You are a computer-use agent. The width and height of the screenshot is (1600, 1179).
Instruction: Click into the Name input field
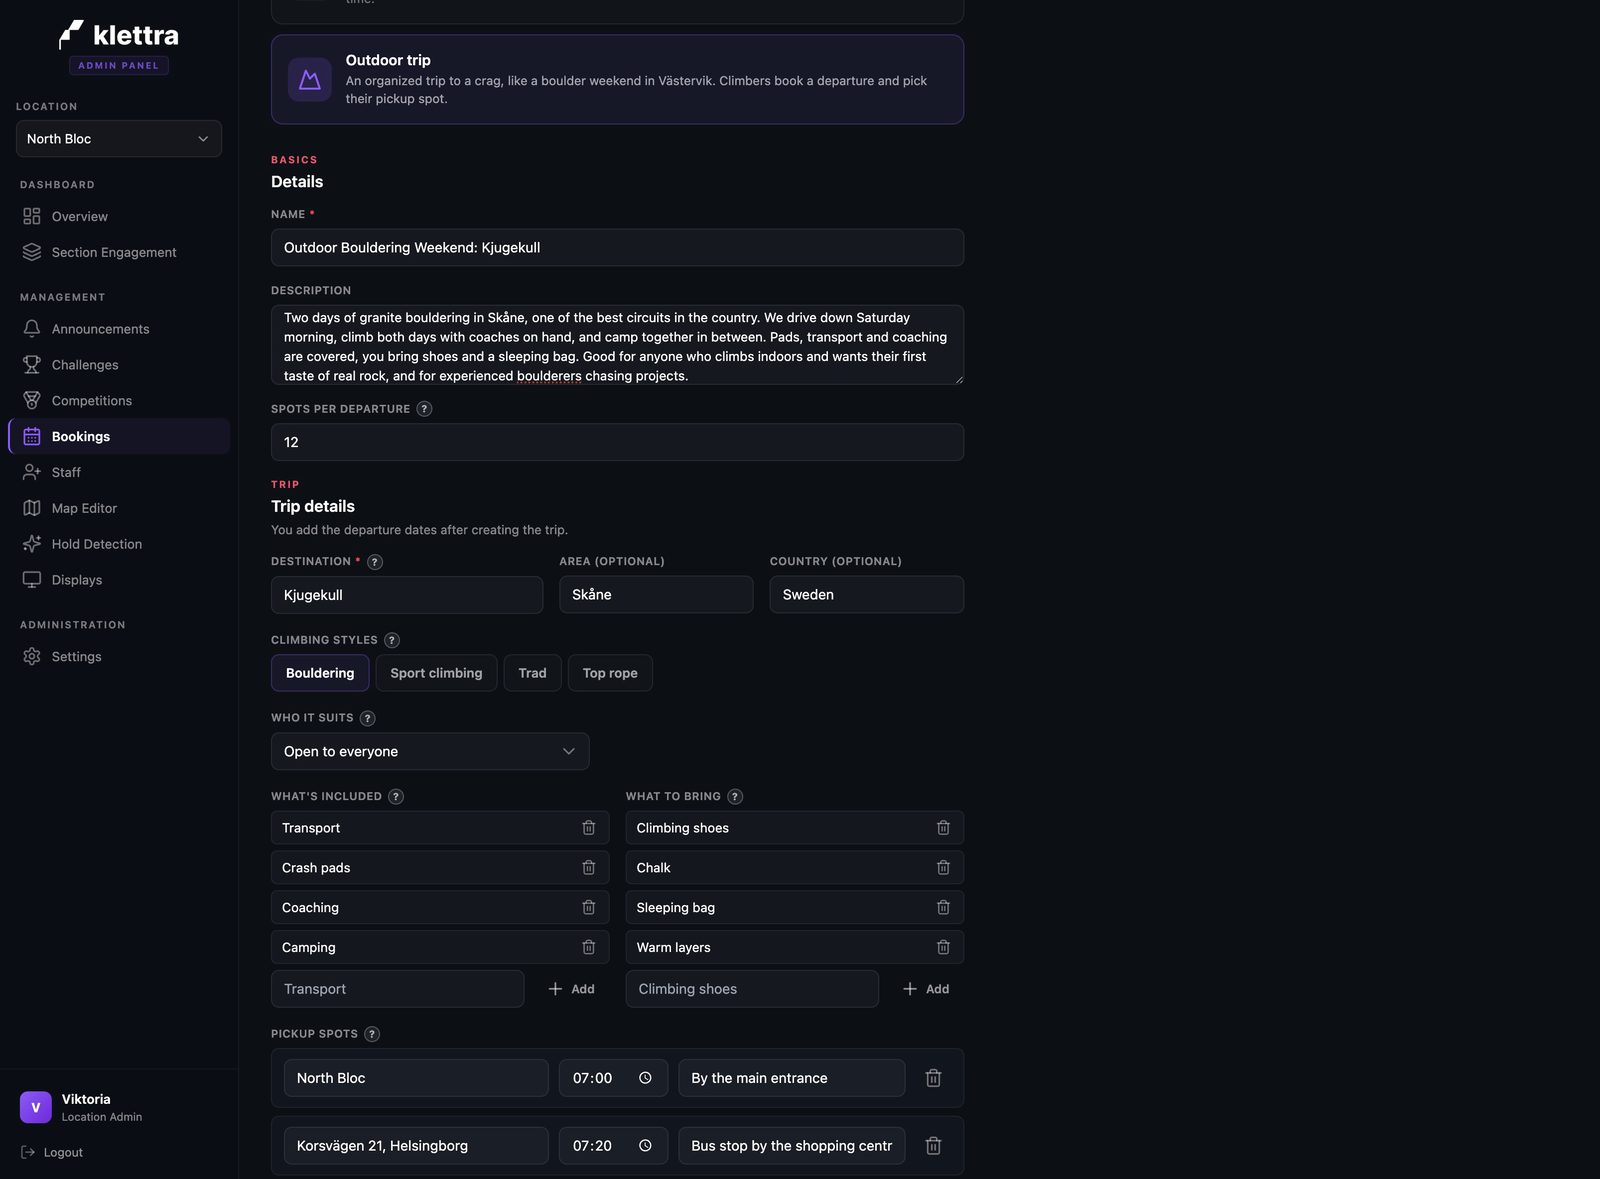tap(617, 248)
